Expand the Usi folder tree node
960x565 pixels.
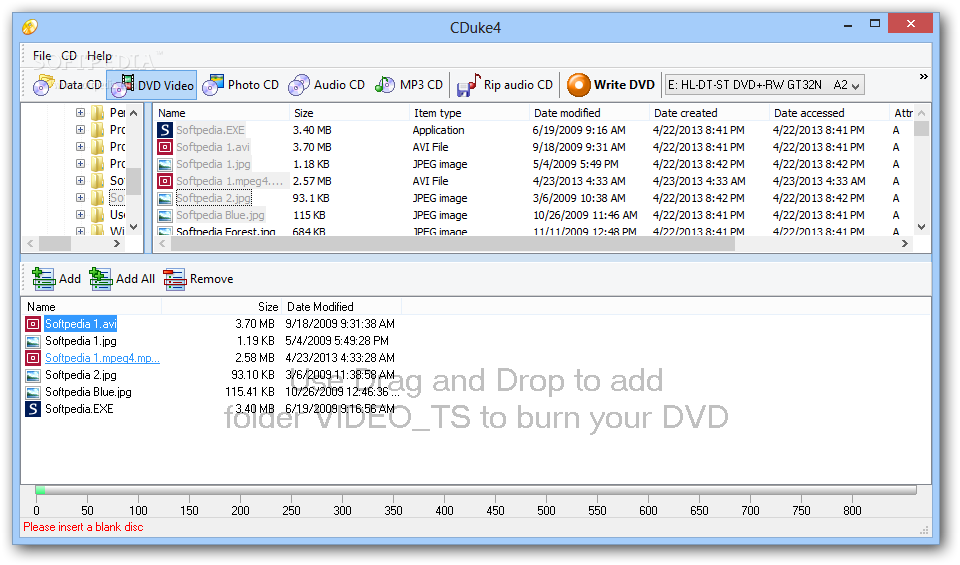coord(80,215)
